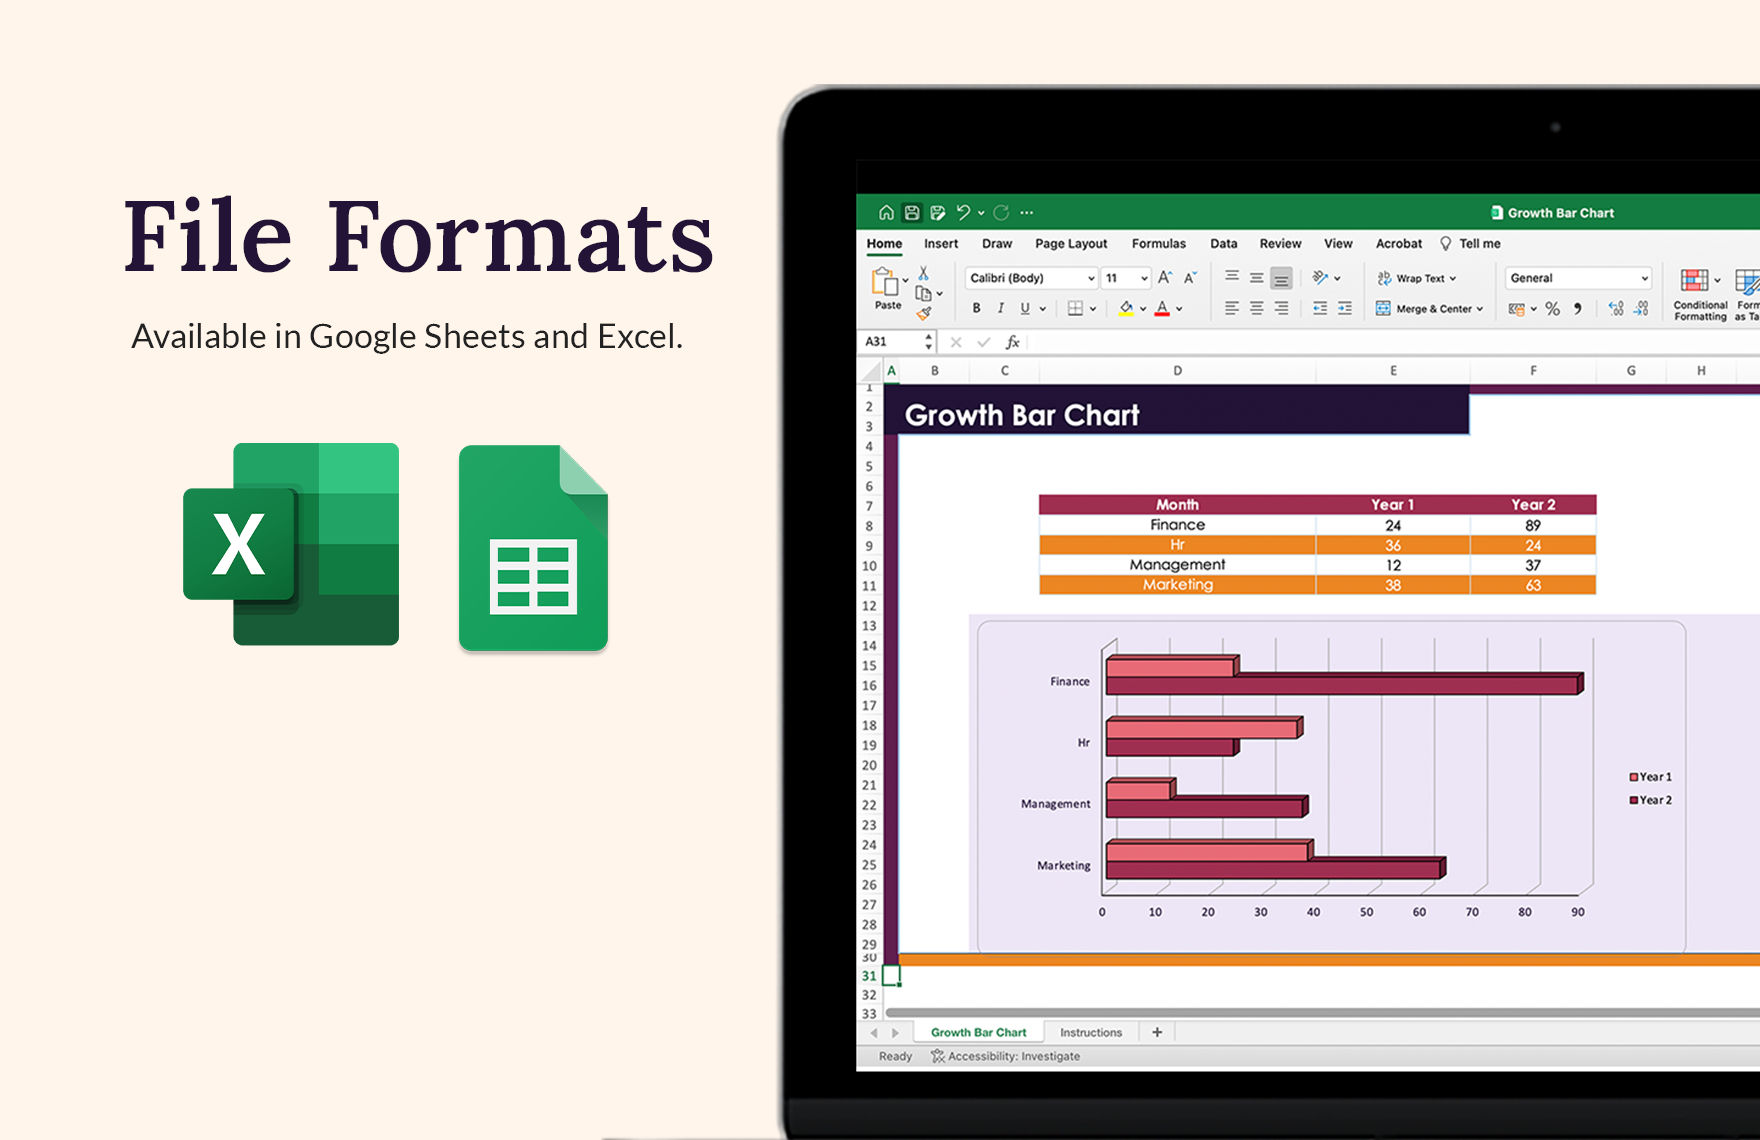
Task: Open the number format dropdown General
Action: [x=1578, y=278]
